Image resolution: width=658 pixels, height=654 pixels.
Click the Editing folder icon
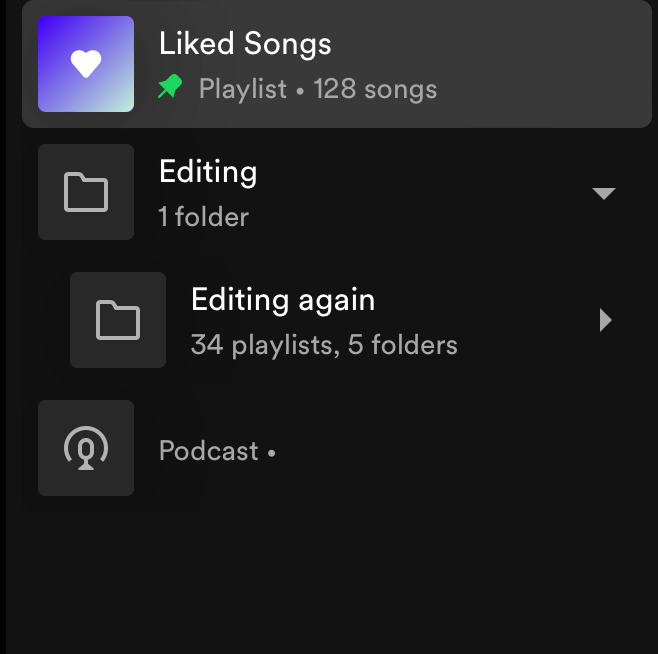86,192
